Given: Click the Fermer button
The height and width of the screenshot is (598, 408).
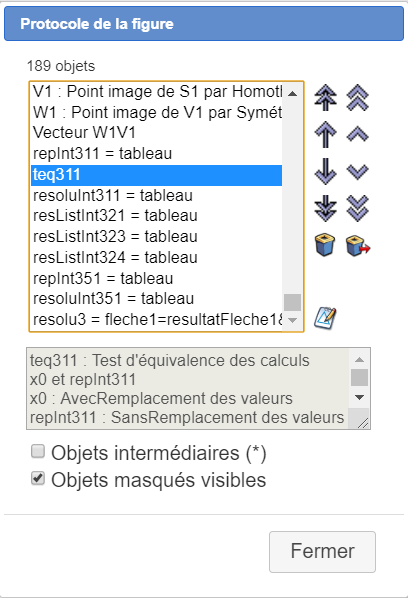Looking at the screenshot, I should [x=322, y=551].
